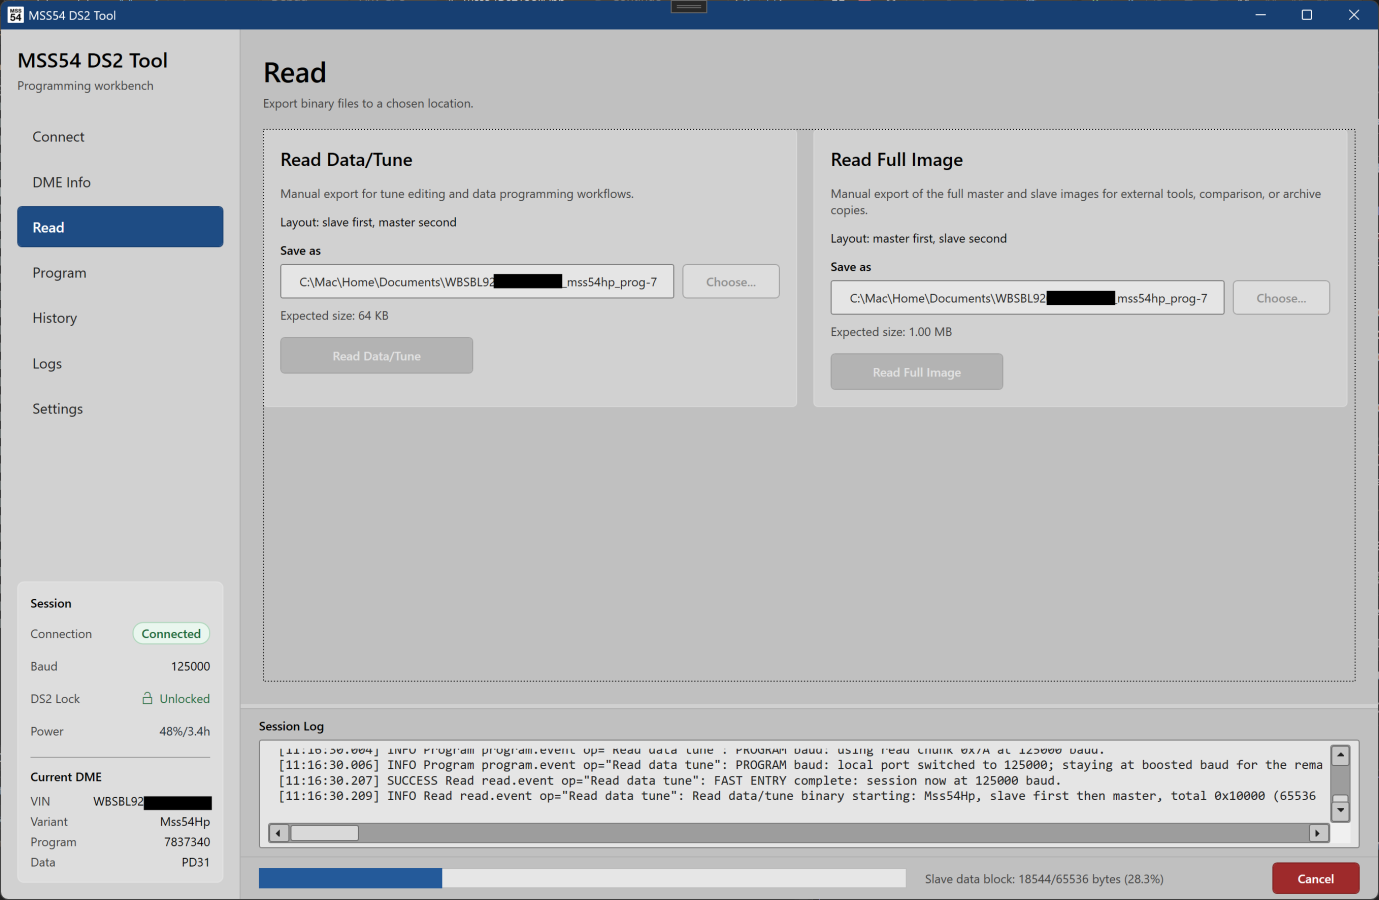Open the Program page
This screenshot has width=1379, height=900.
120,273
